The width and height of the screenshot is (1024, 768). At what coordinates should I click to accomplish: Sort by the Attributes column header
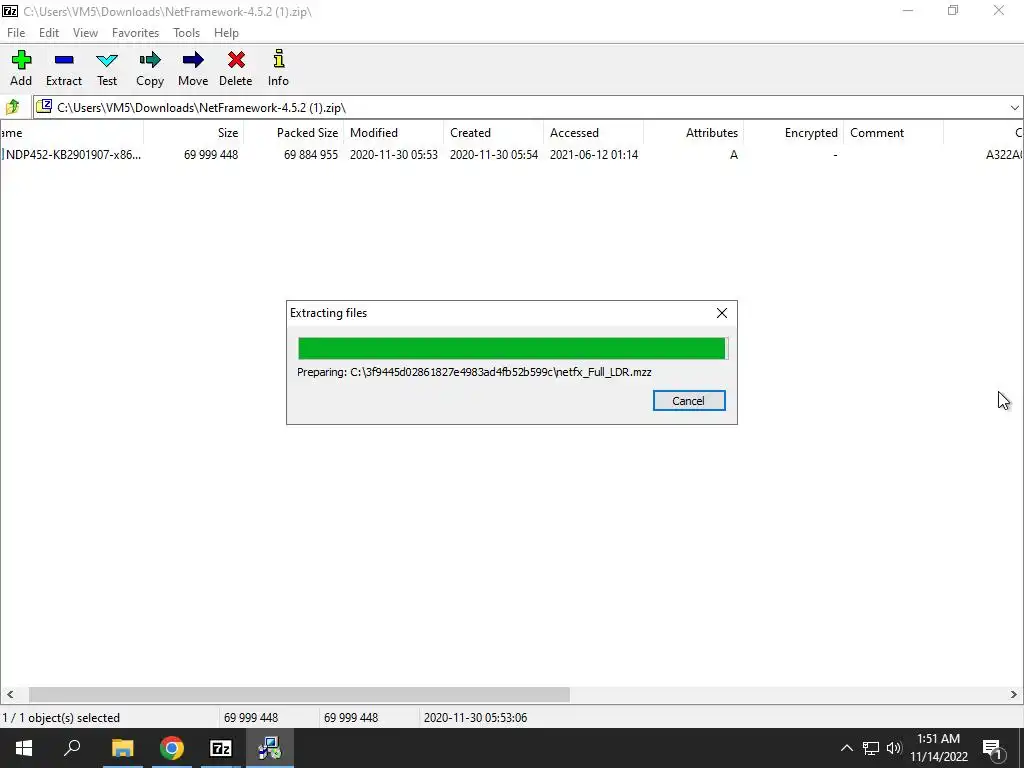pos(694,133)
